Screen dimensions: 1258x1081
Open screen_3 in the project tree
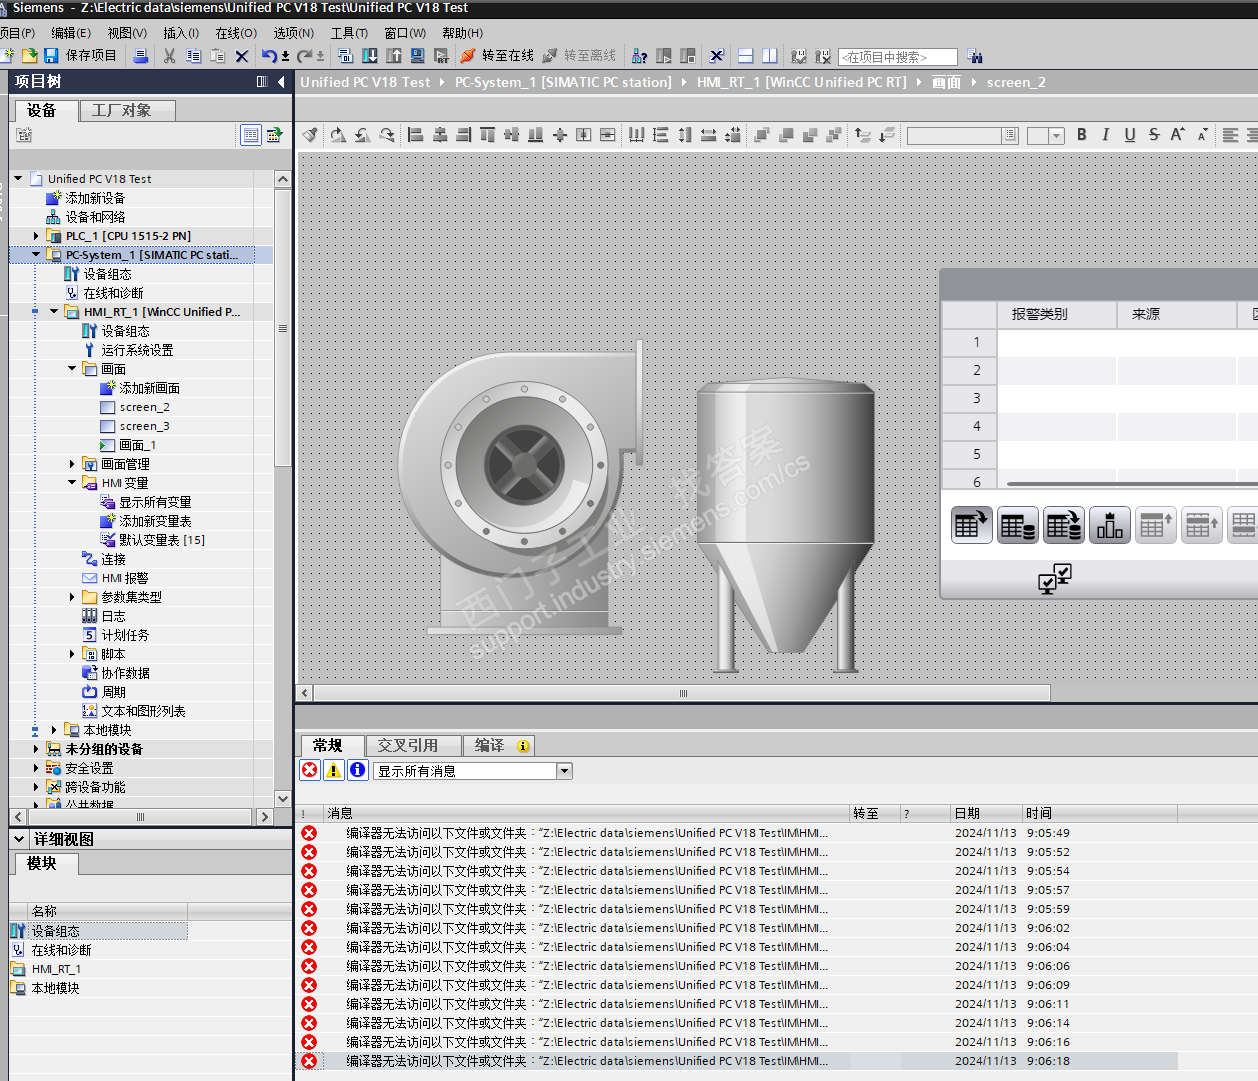click(x=144, y=426)
